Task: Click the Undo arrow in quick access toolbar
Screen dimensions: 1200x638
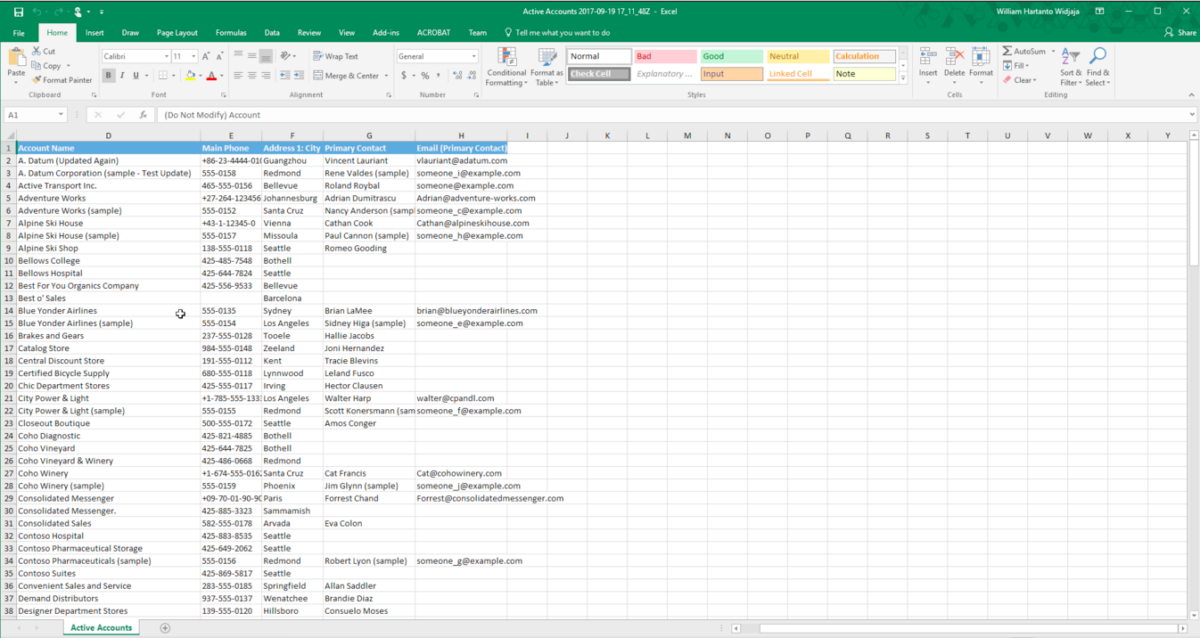Action: click(36, 11)
